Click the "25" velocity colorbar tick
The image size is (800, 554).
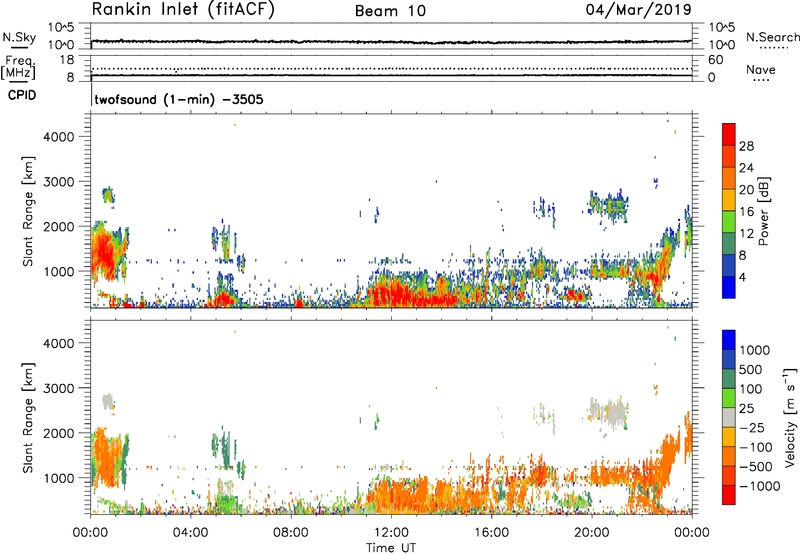(747, 409)
